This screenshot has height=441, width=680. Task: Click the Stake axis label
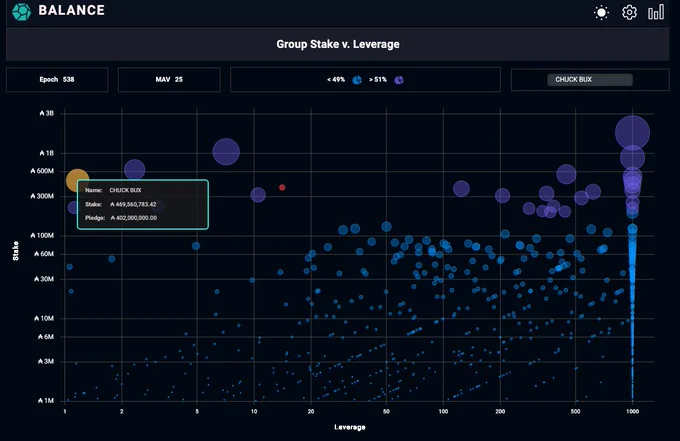pos(16,251)
